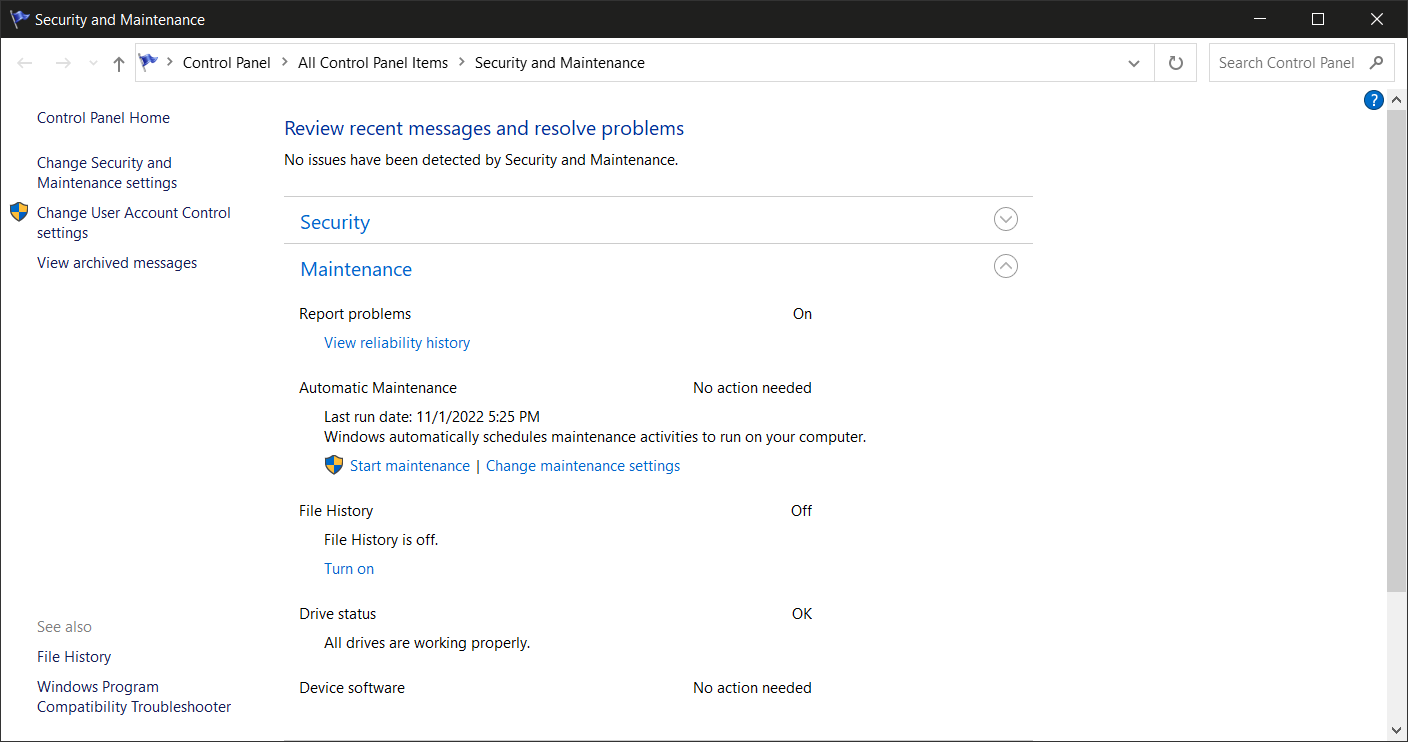Go to Control Panel Home
This screenshot has width=1408, height=742.
coord(103,118)
